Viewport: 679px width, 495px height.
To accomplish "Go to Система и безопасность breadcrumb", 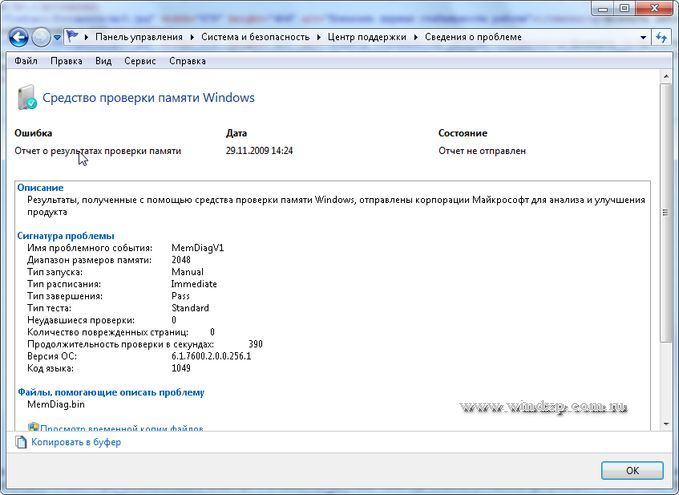I will tap(255, 37).
